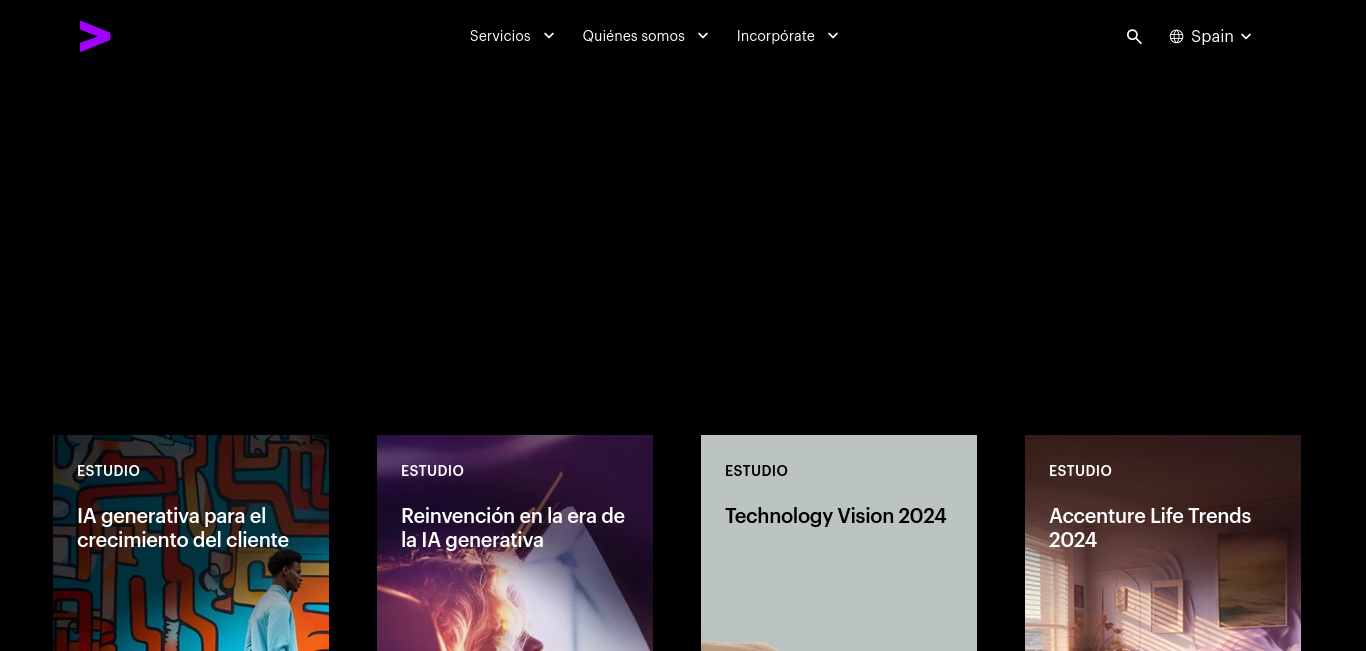Screen dimensions: 1366x651
Task: Open "Reinvención en la era de la IA generativa"
Action: point(513,528)
